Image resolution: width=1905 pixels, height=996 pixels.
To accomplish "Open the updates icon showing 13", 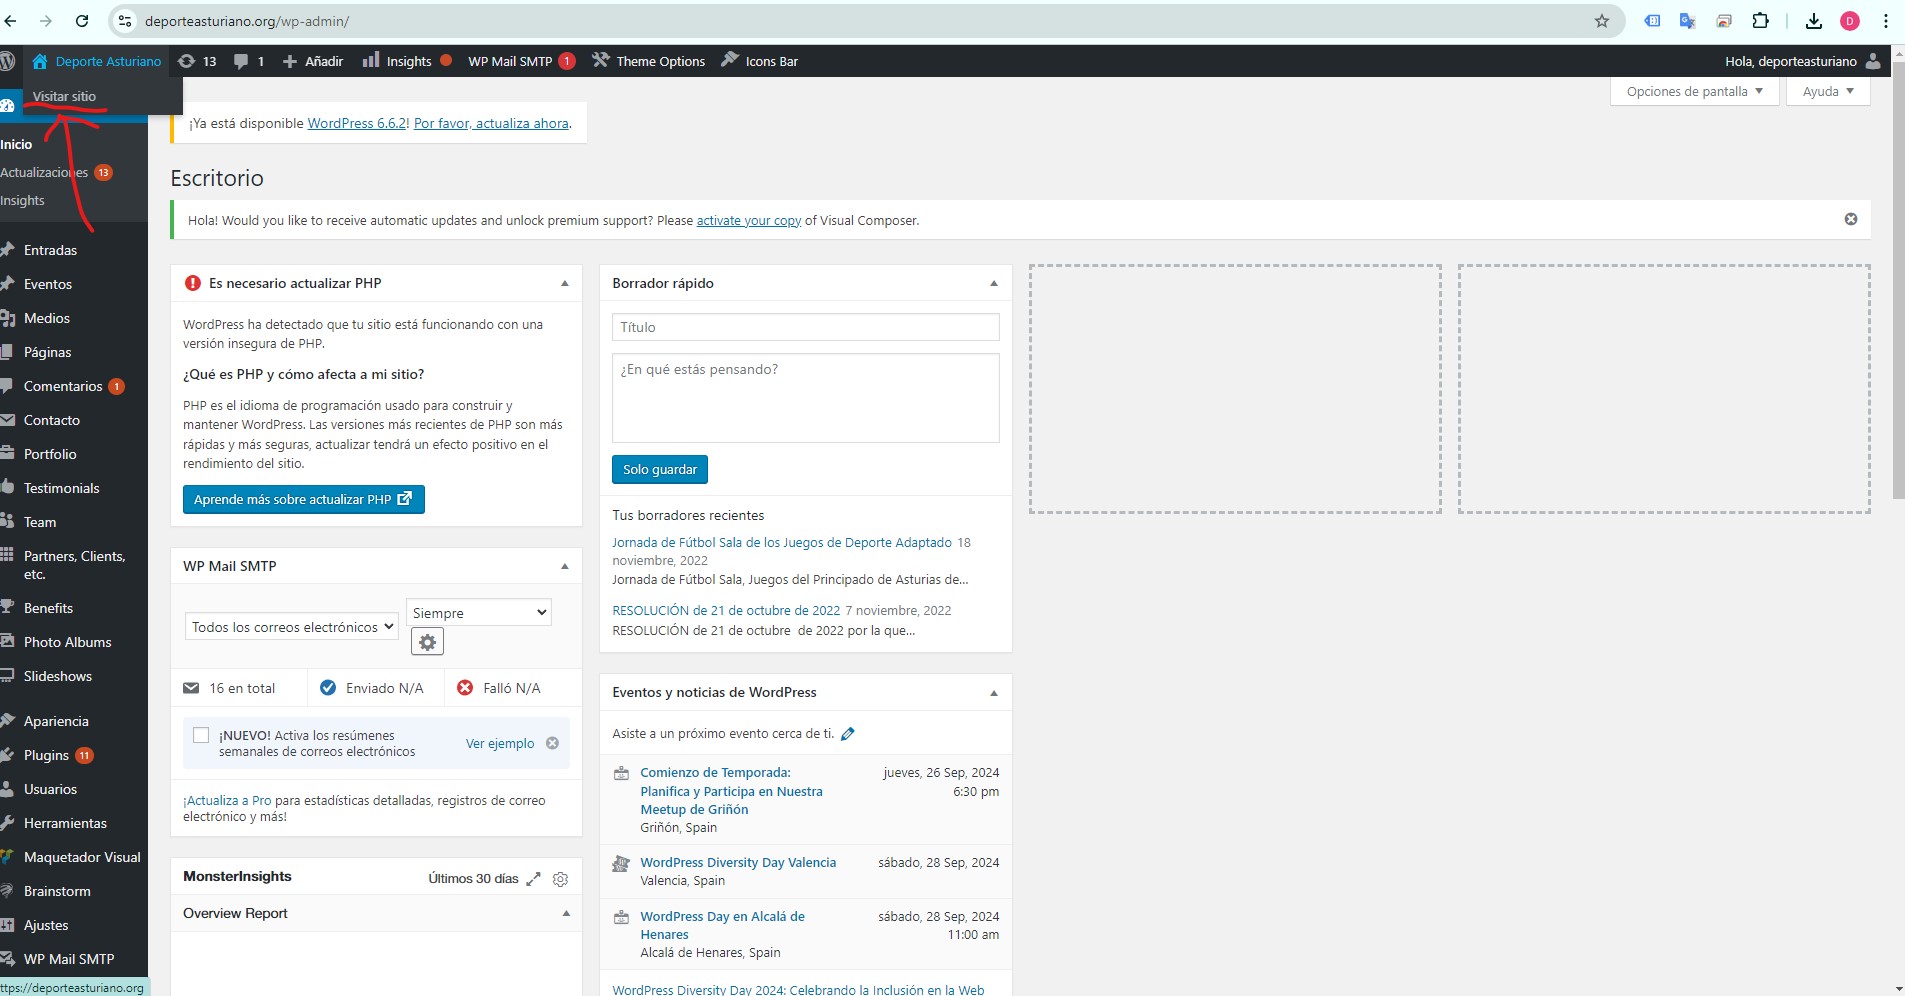I will 186,61.
